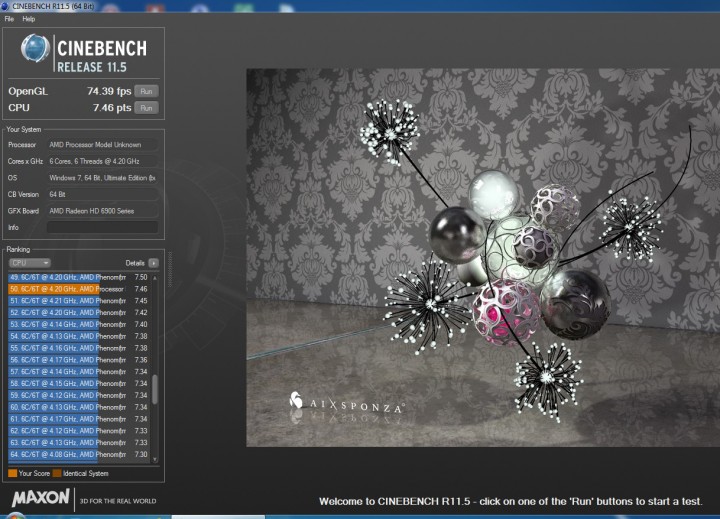Open the CPU ranking type dropdown

pos(30,263)
